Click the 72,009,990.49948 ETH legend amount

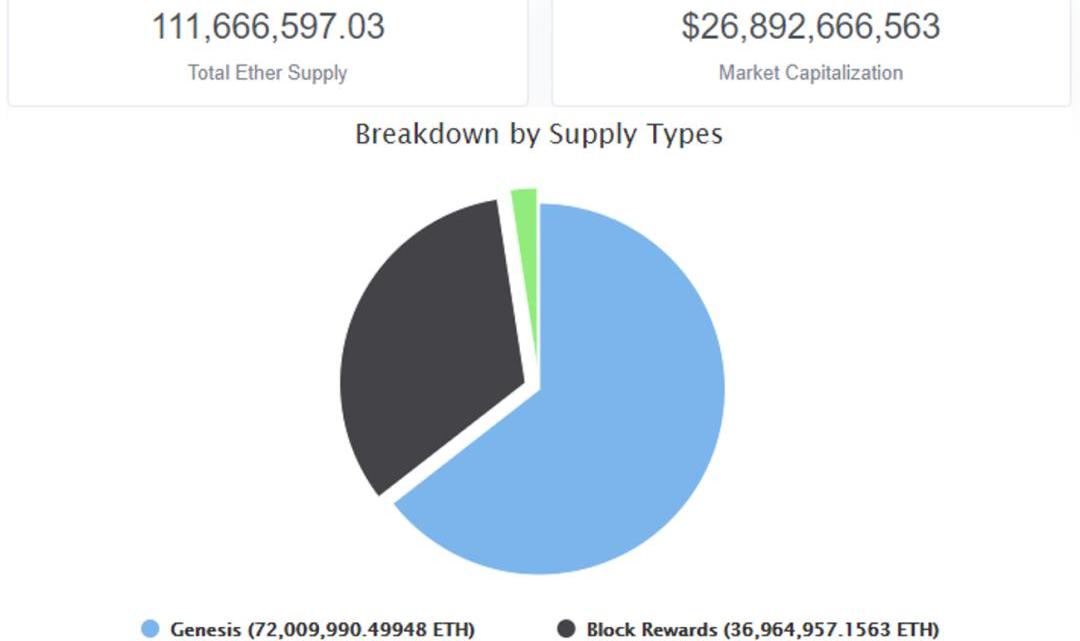362,629
